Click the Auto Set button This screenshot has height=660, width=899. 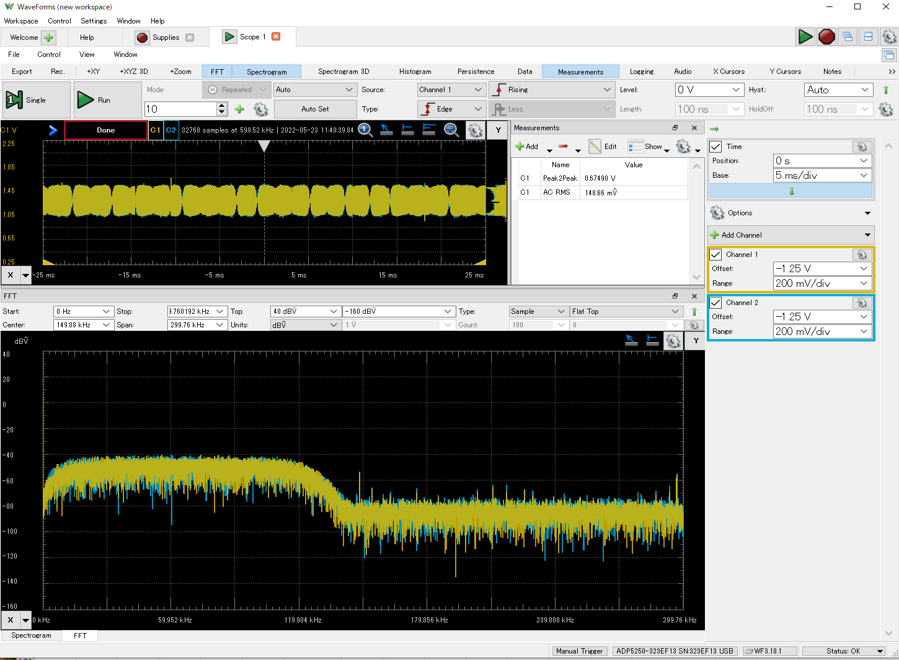click(315, 109)
